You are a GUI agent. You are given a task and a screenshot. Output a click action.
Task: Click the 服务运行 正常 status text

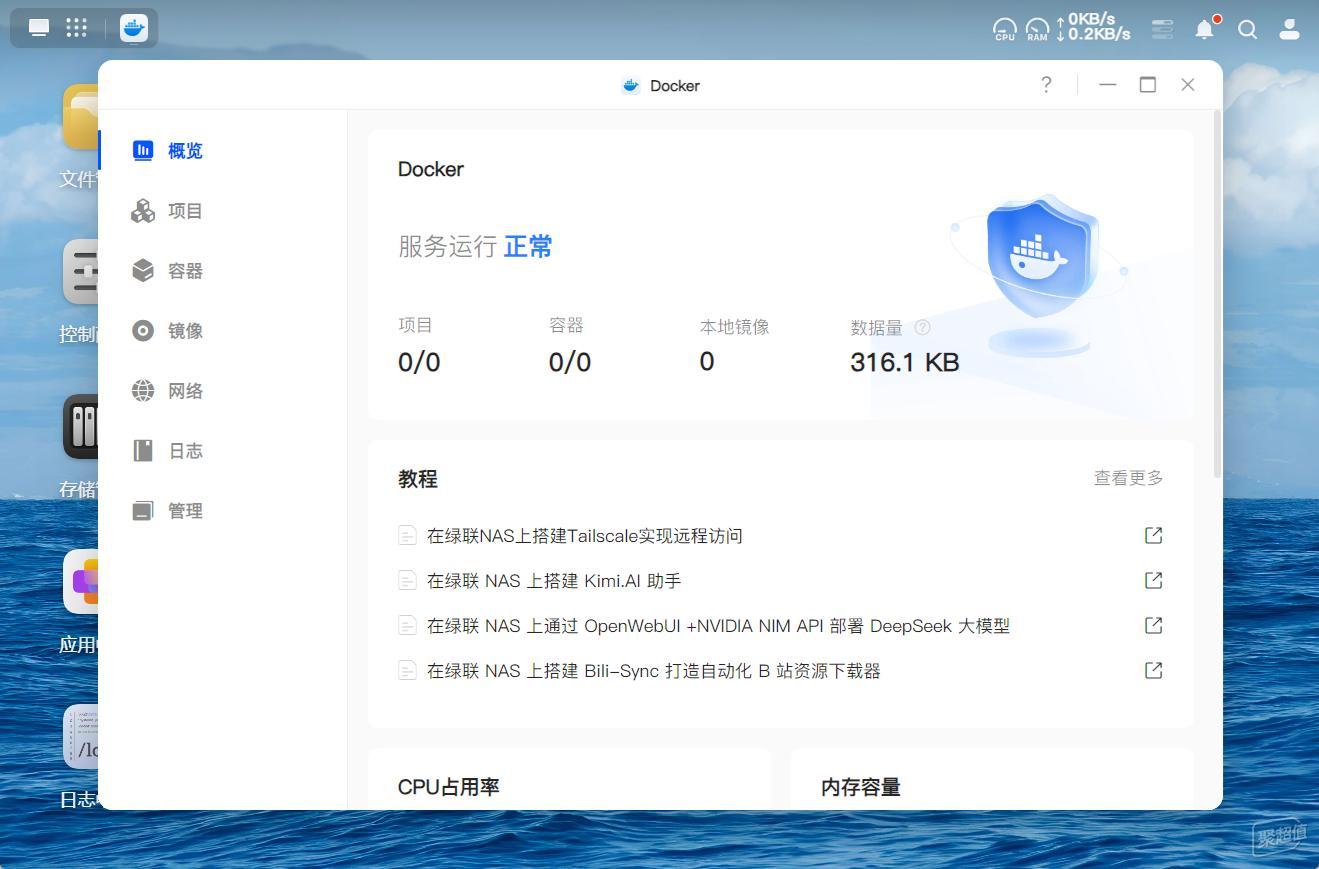[475, 246]
